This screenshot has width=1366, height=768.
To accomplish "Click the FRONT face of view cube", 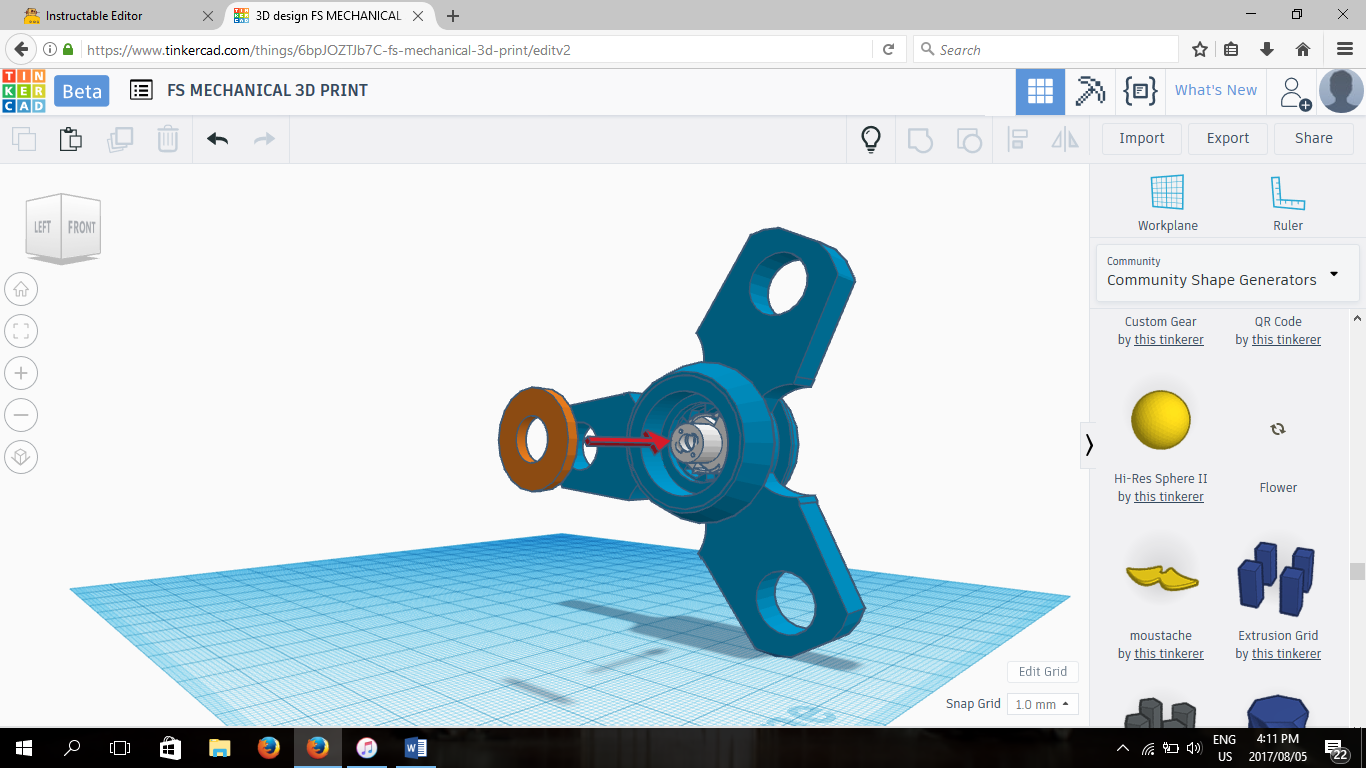I will point(82,227).
